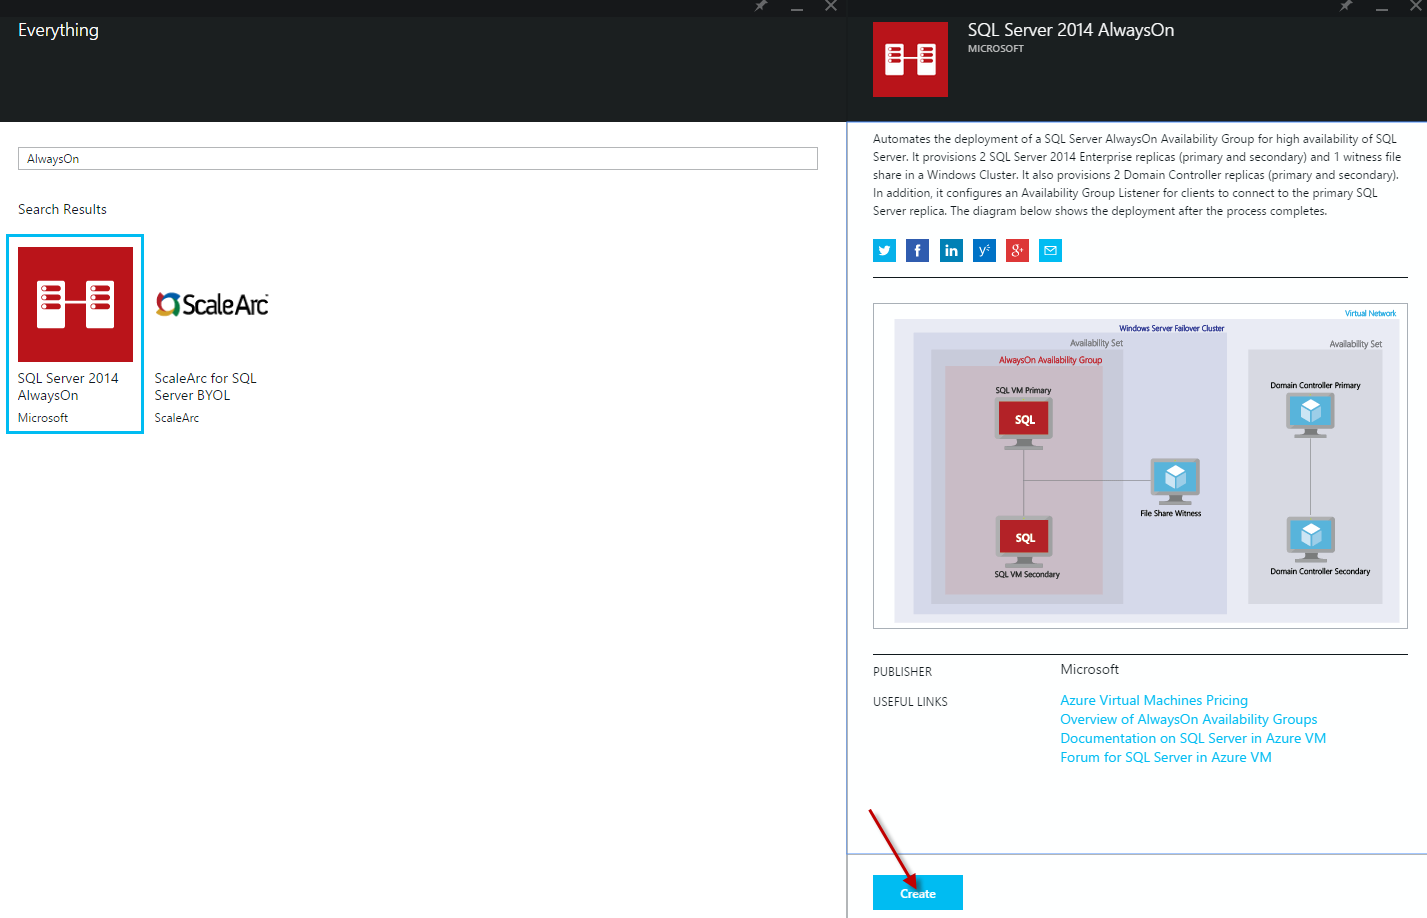1427x918 pixels.
Task: Pin the SQL Server 2014 AlwaysOn blade
Action: 1346,6
